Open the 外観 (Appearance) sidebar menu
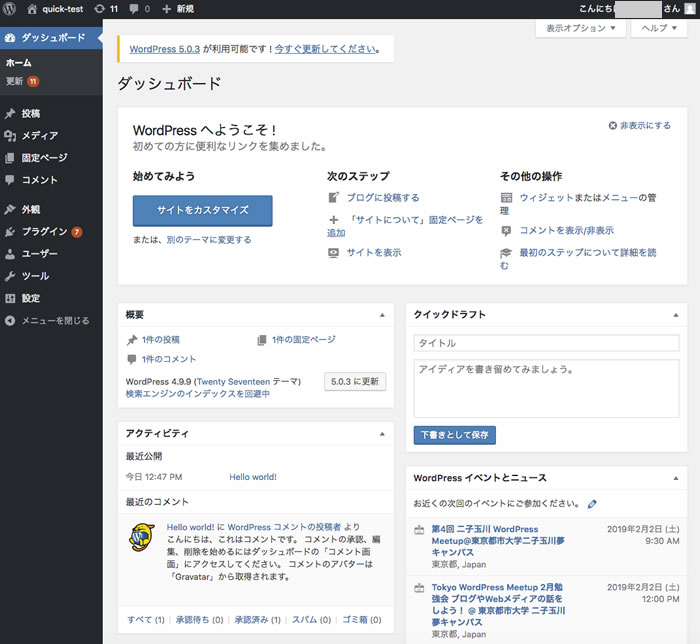The width and height of the screenshot is (700, 644). 30,210
